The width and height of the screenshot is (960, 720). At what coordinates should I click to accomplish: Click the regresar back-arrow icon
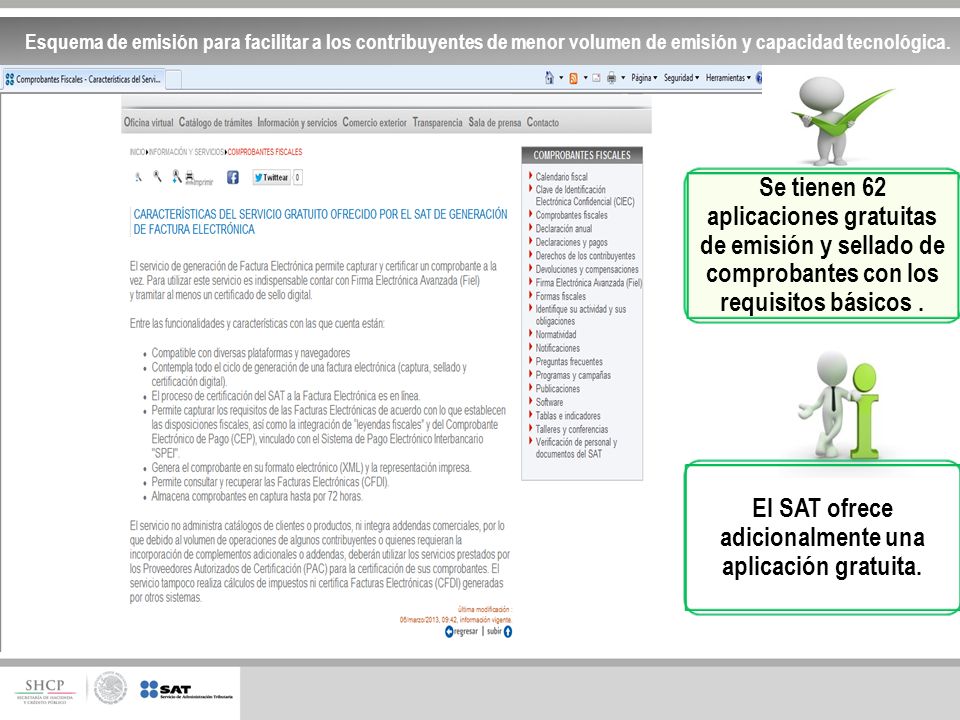[x=449, y=631]
